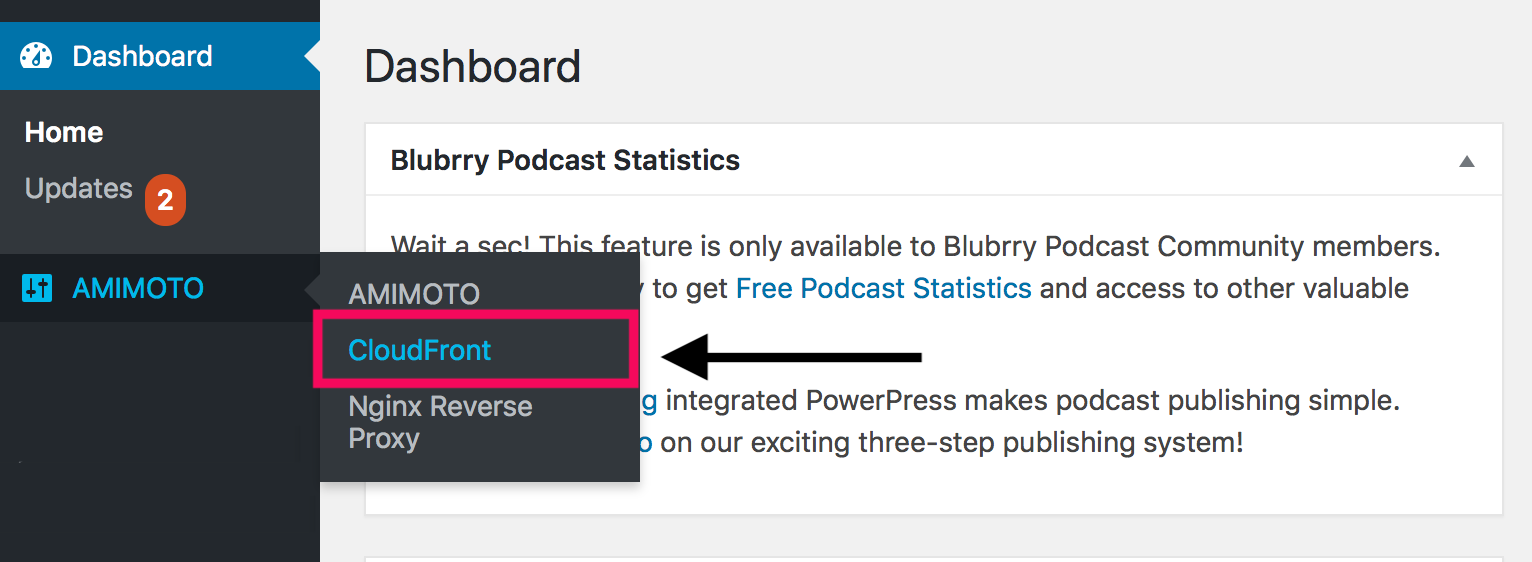Click the link before "on our exciting"
This screenshot has height=562, width=1532.
[646, 442]
